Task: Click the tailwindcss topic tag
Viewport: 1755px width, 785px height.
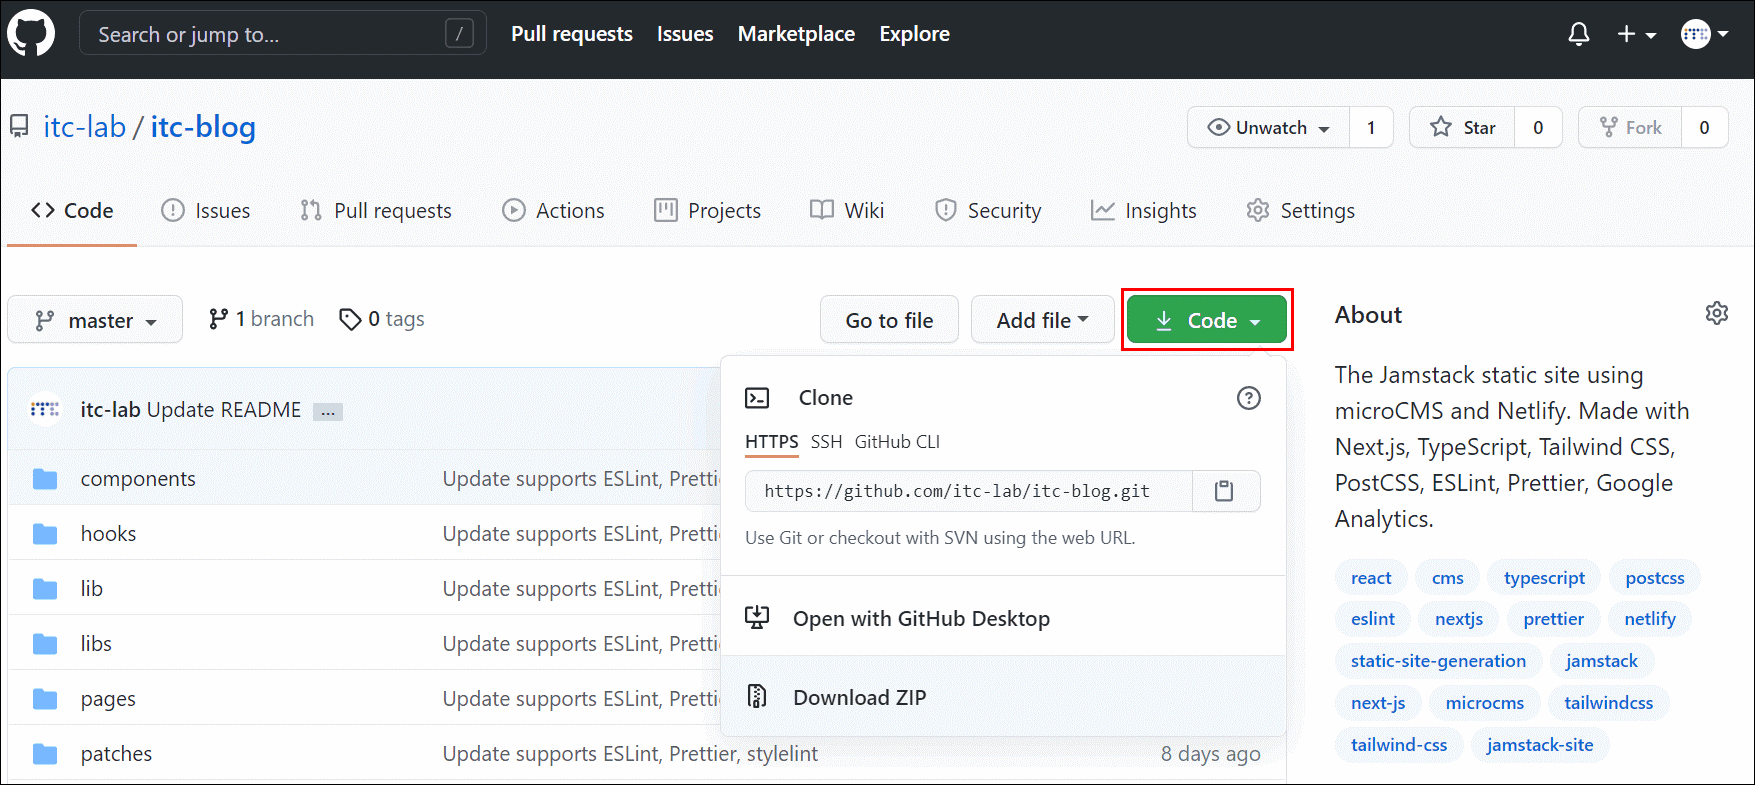Action: (1609, 703)
